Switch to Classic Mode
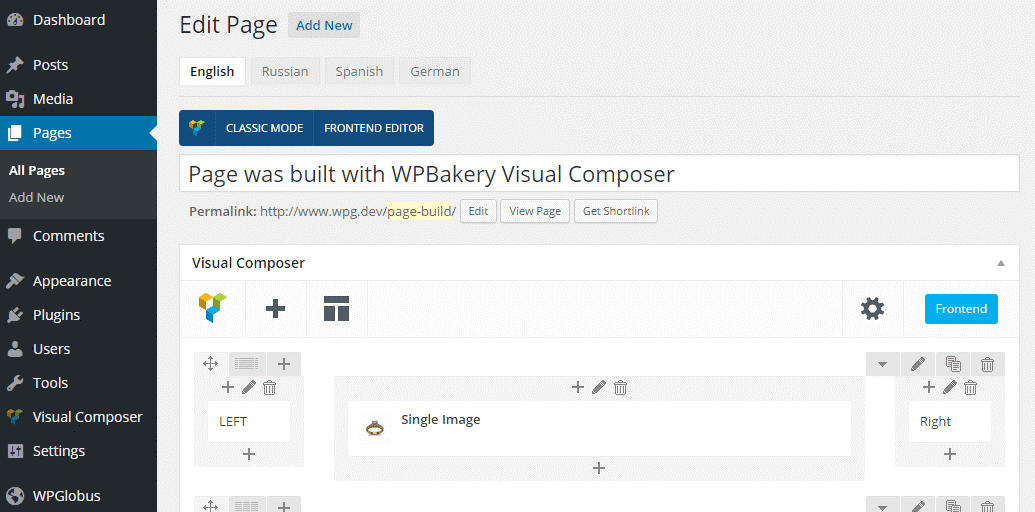 coord(265,128)
